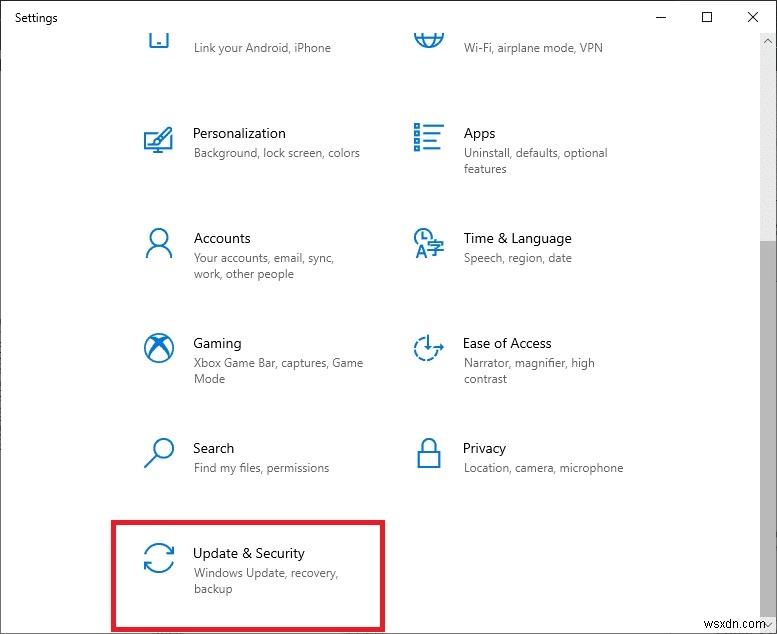Screen dimensions: 777x634
Task: Maximize the Settings window
Action: click(707, 17)
